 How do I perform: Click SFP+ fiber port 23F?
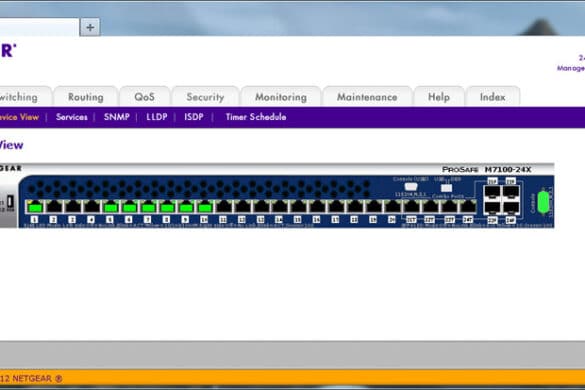pos(492,208)
